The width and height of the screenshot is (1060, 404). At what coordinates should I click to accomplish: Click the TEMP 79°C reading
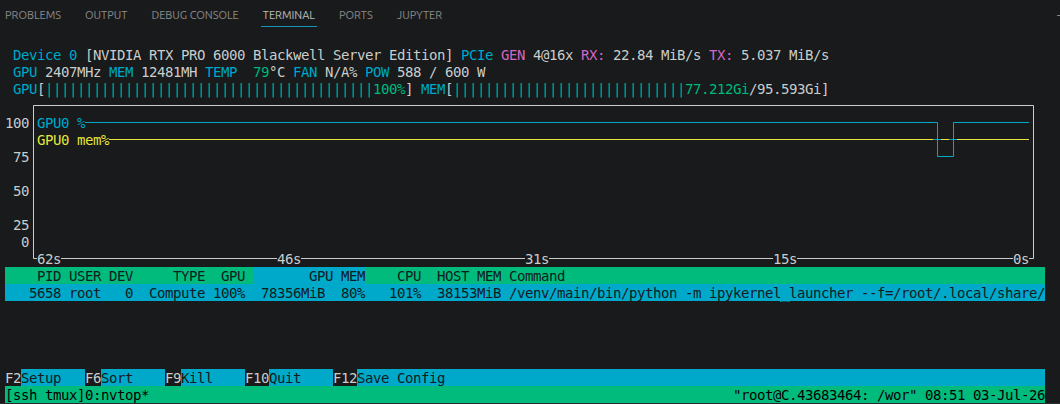tap(245, 72)
